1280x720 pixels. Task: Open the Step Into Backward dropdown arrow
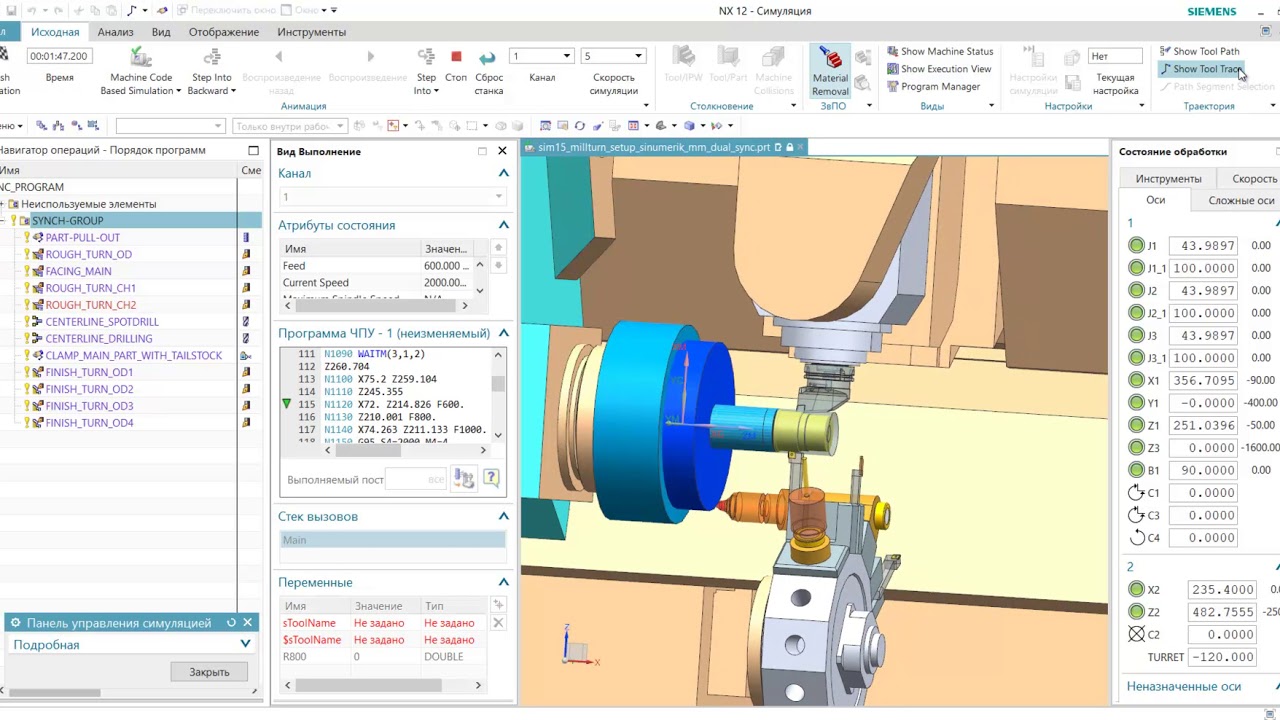tap(233, 91)
